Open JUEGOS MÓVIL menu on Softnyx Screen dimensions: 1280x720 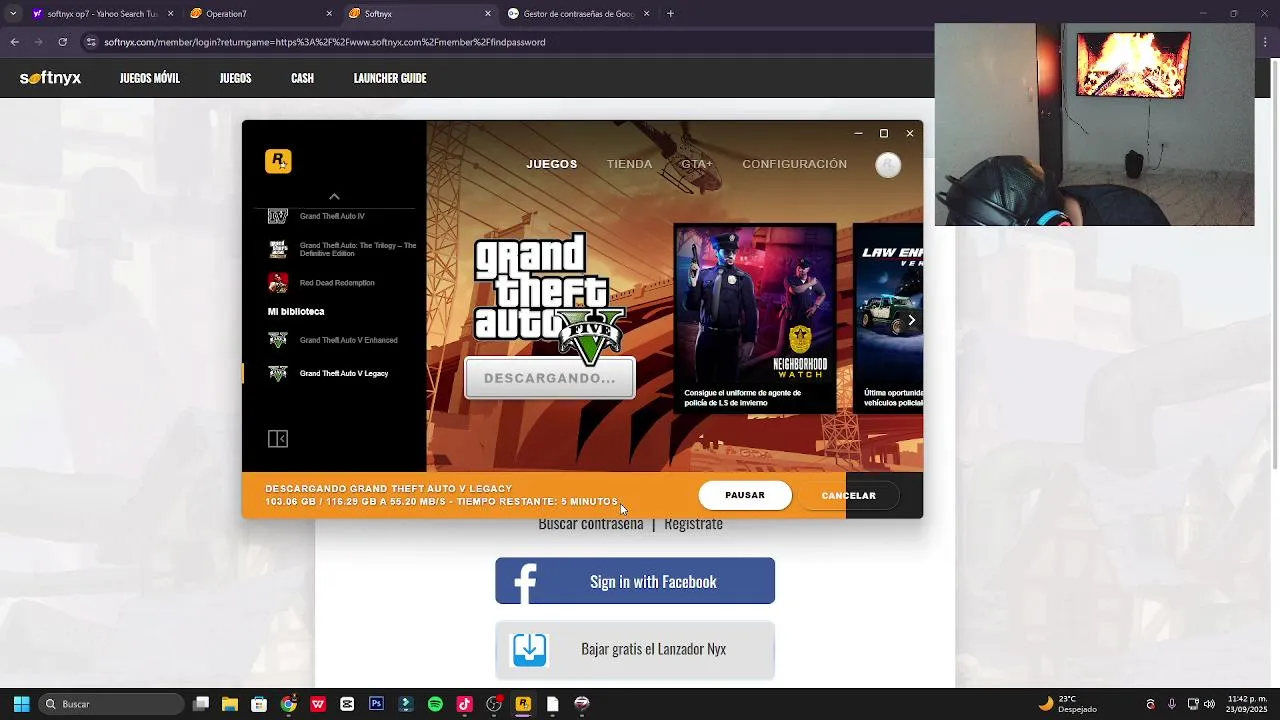tap(150, 78)
